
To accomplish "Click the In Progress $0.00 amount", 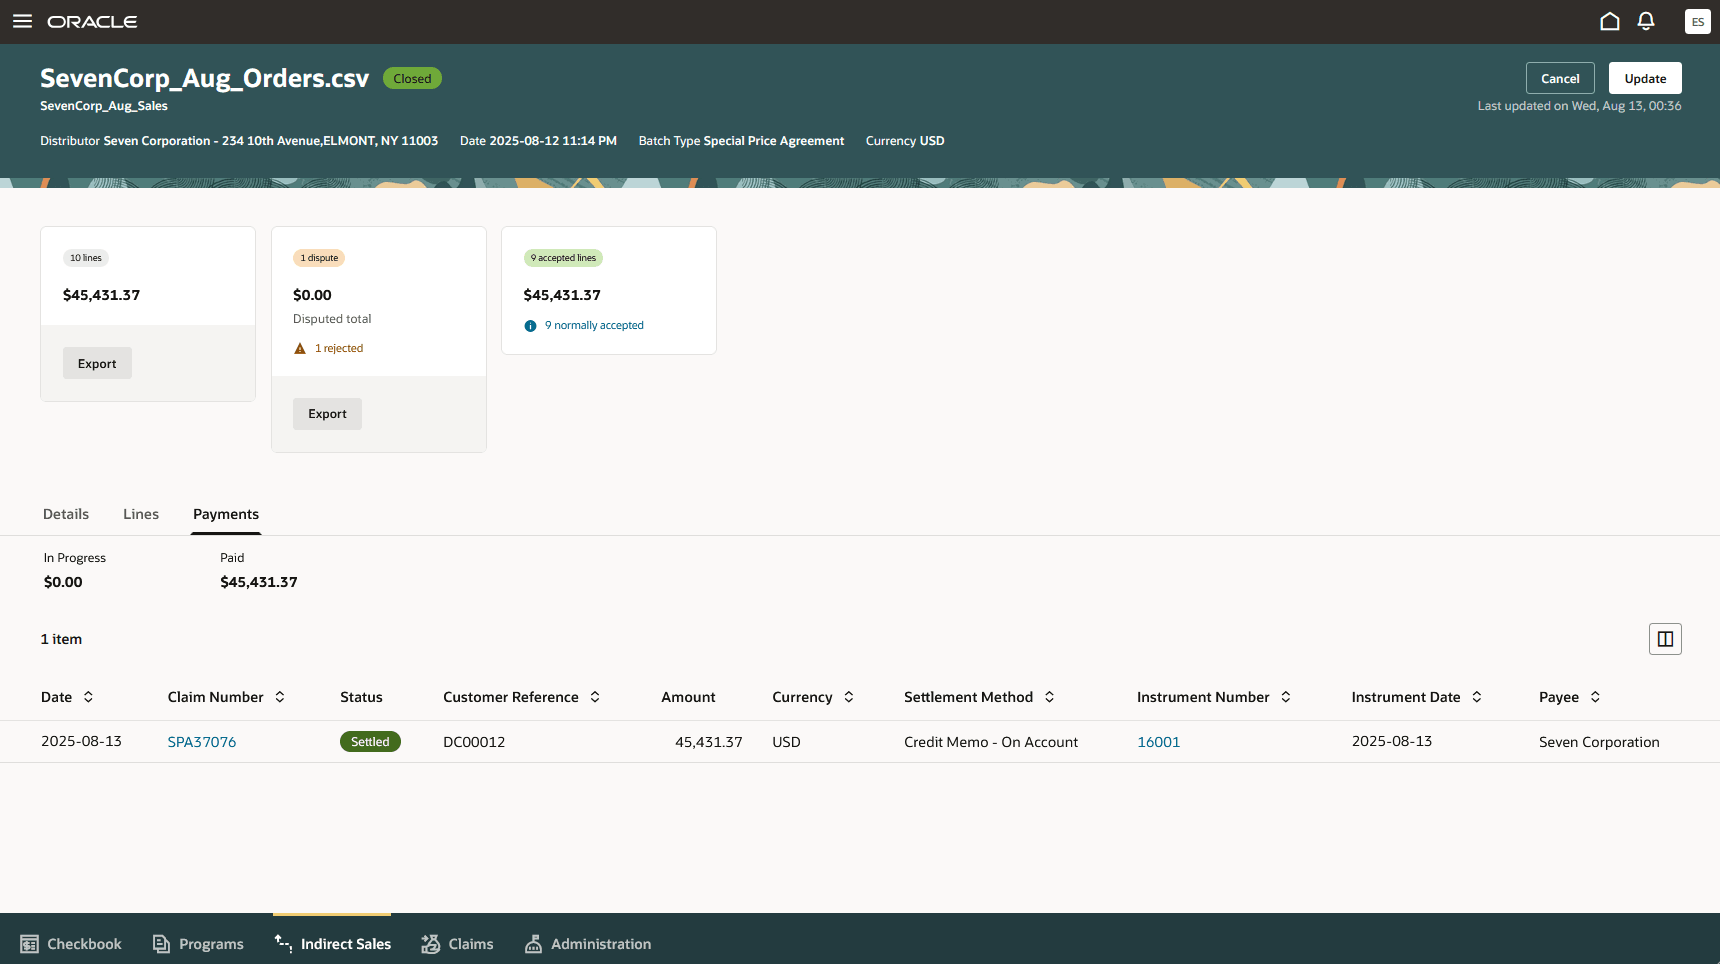I will pyautogui.click(x=63, y=582).
